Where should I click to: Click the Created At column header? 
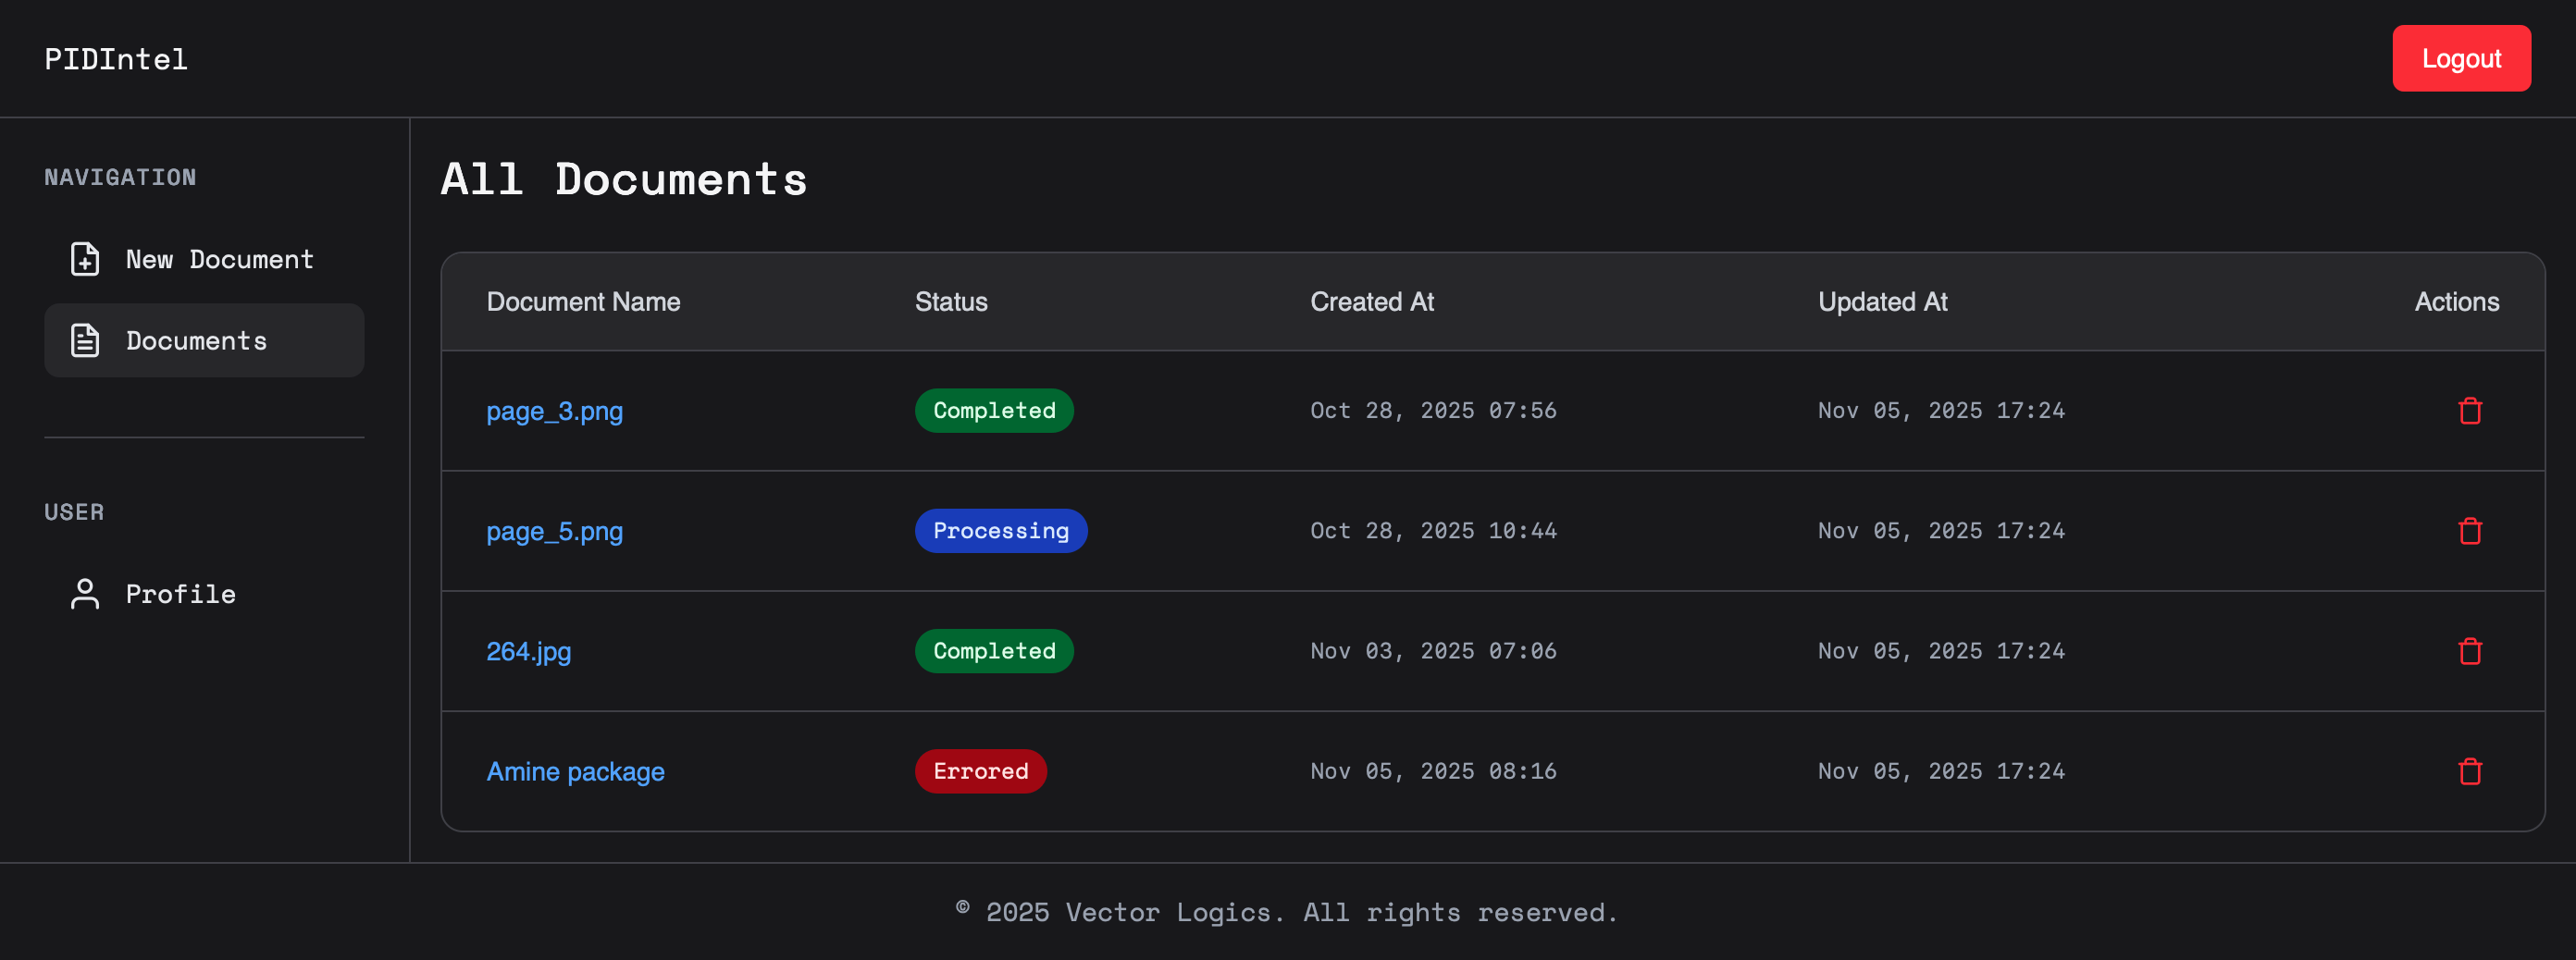tap(1371, 302)
